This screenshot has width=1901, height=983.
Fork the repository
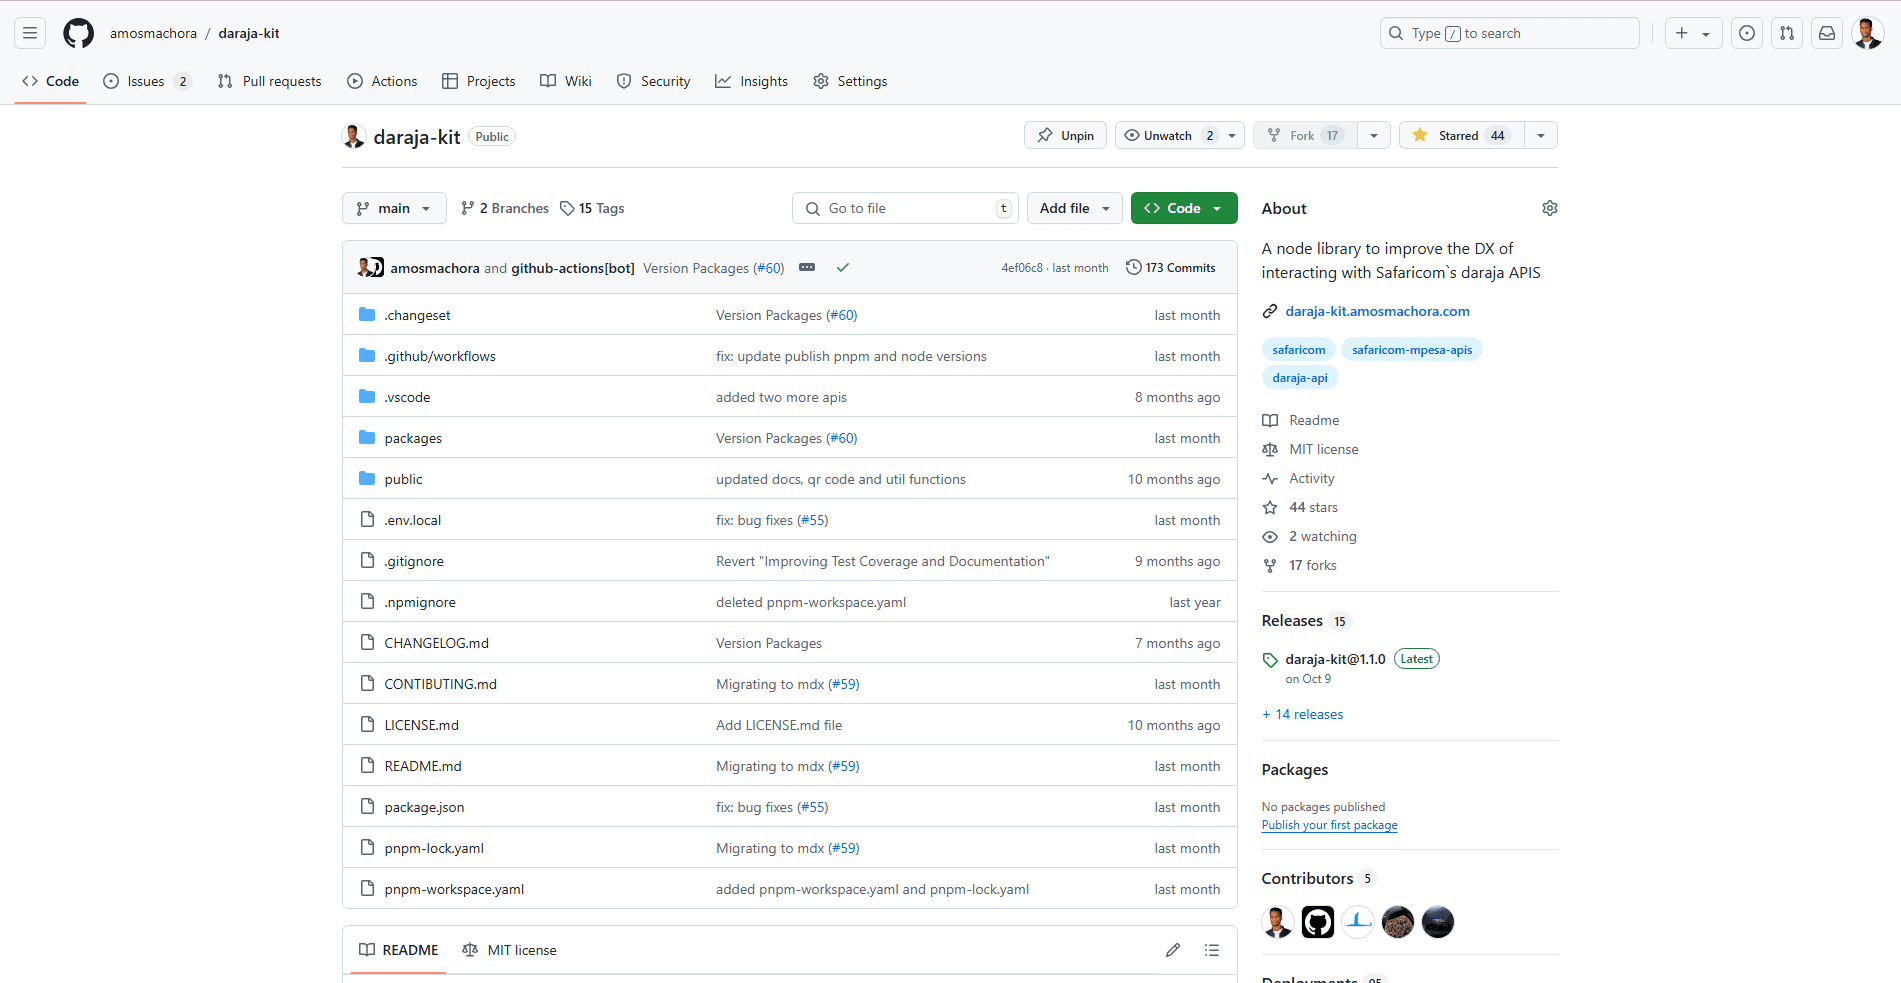click(1305, 136)
